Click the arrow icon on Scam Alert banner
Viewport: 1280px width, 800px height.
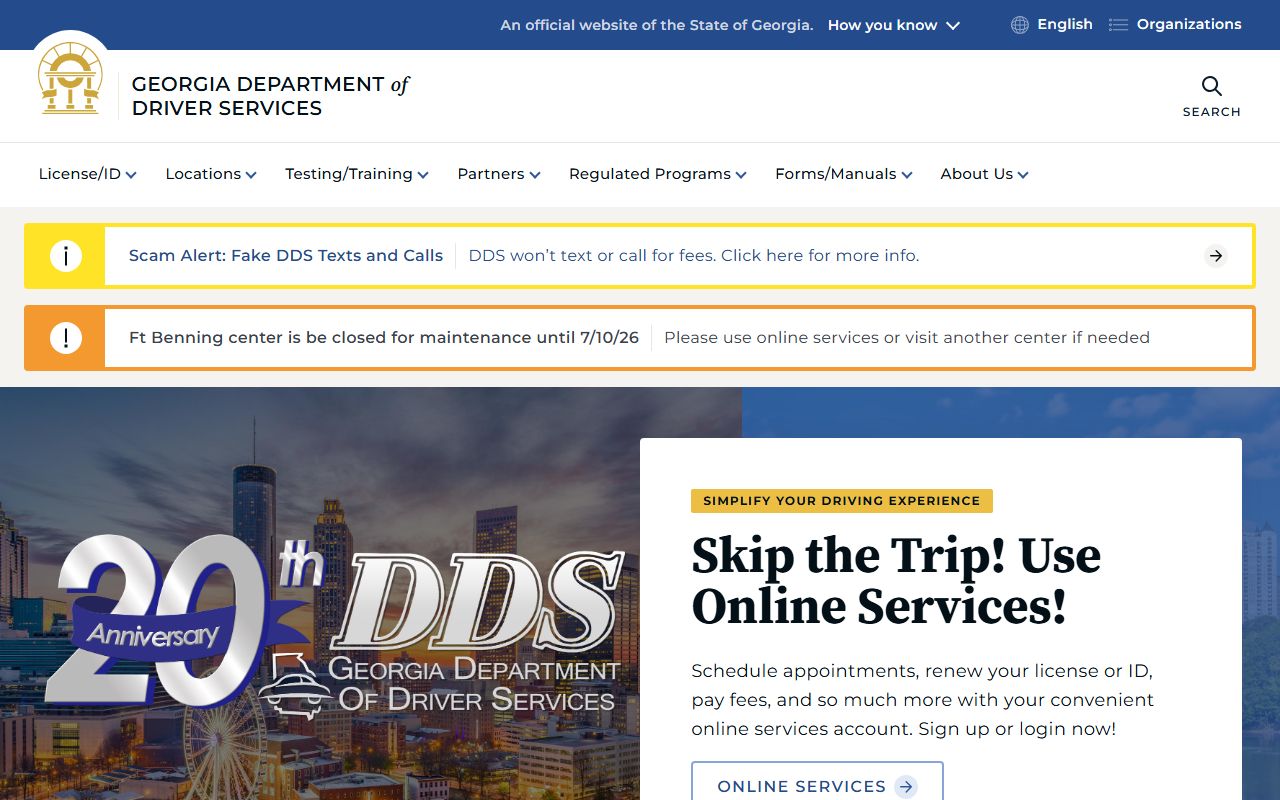[x=1215, y=256]
